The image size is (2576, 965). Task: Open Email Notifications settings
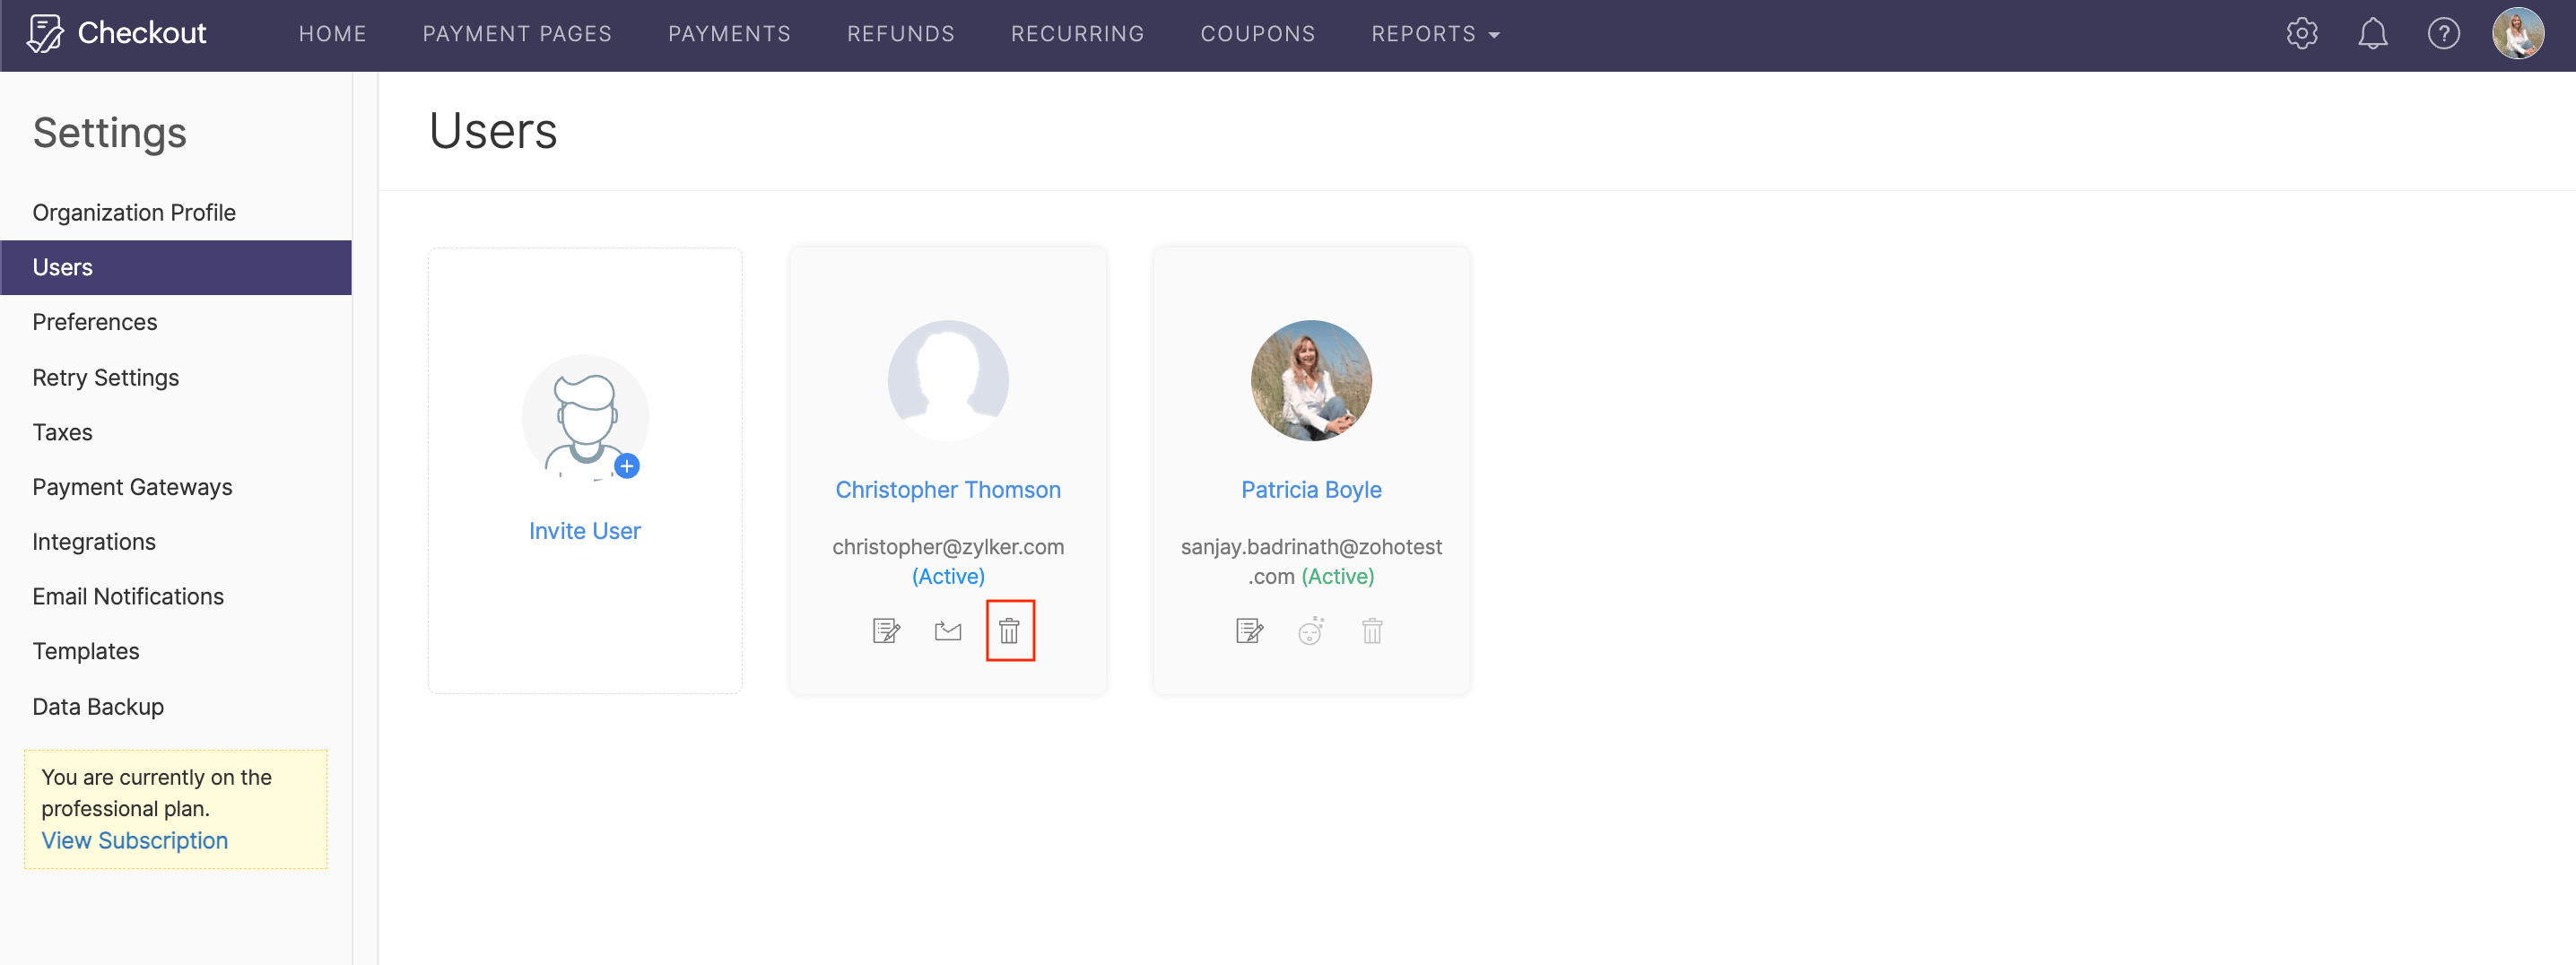[x=128, y=597]
